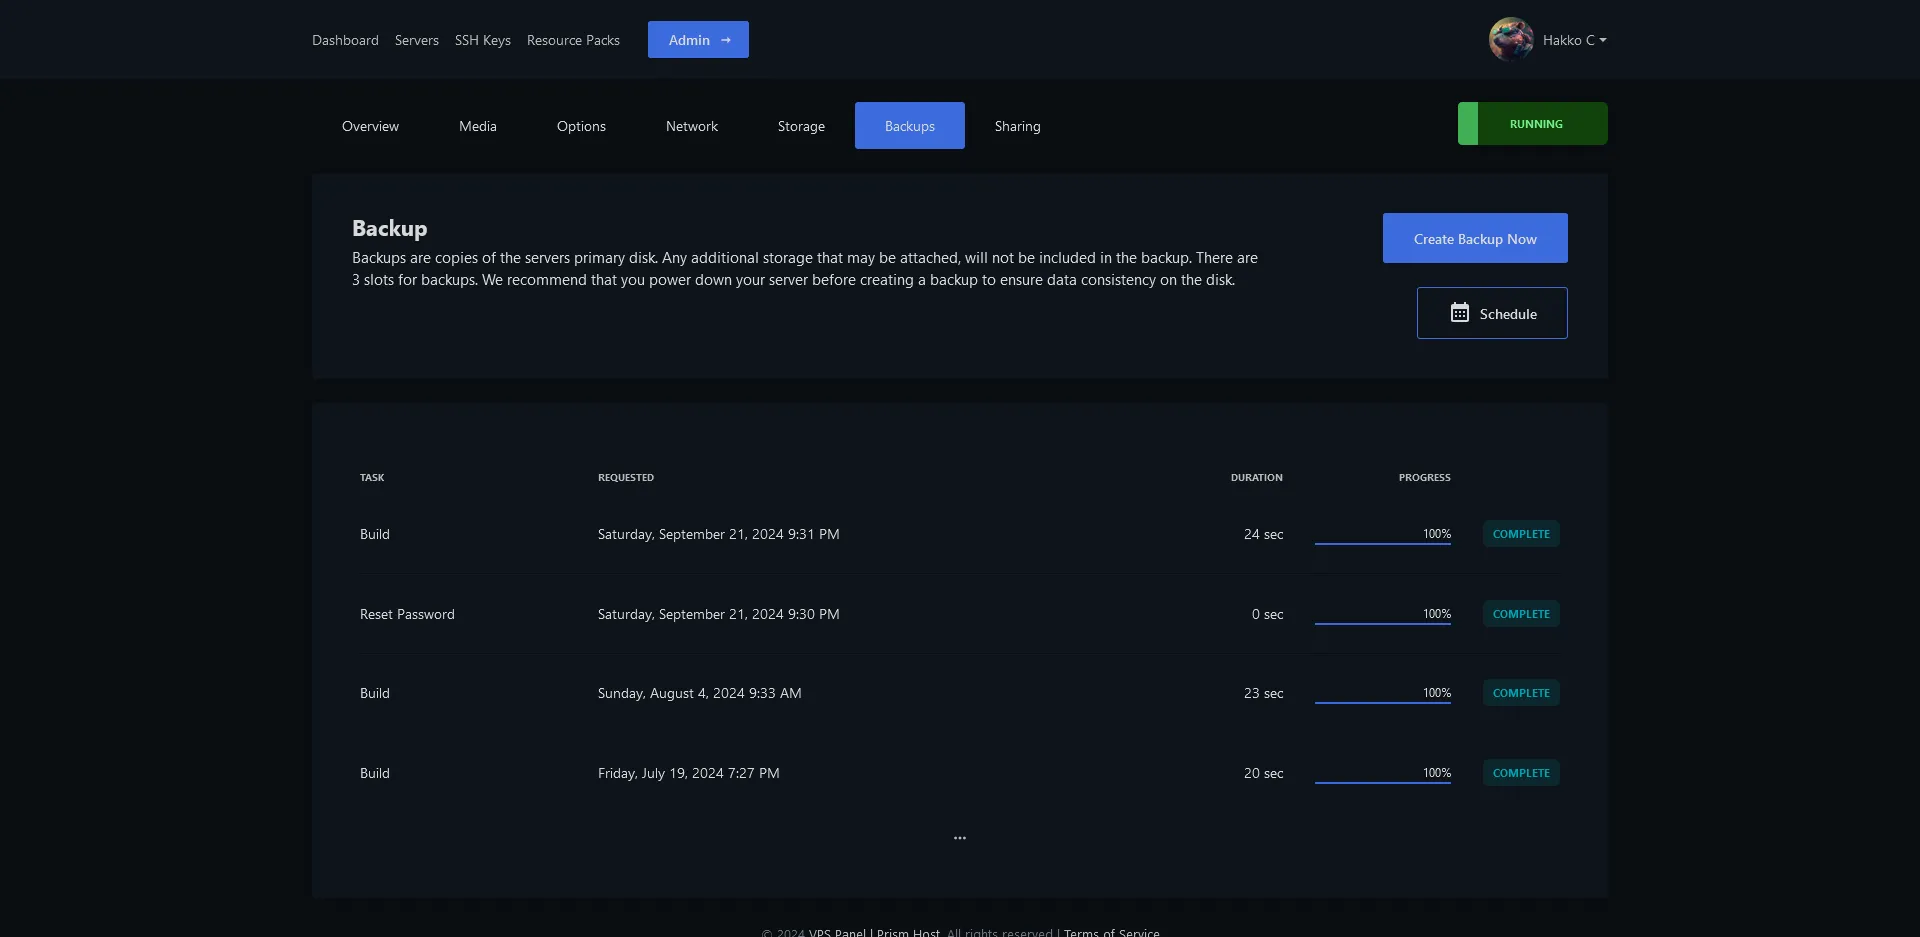Open the SSH Keys page
The height and width of the screenshot is (937, 1920).
tap(482, 40)
